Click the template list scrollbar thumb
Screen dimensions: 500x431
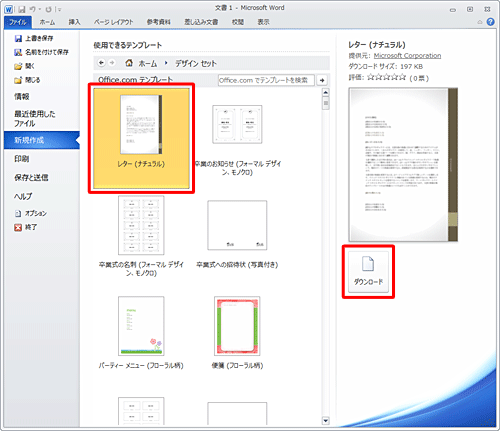point(326,103)
